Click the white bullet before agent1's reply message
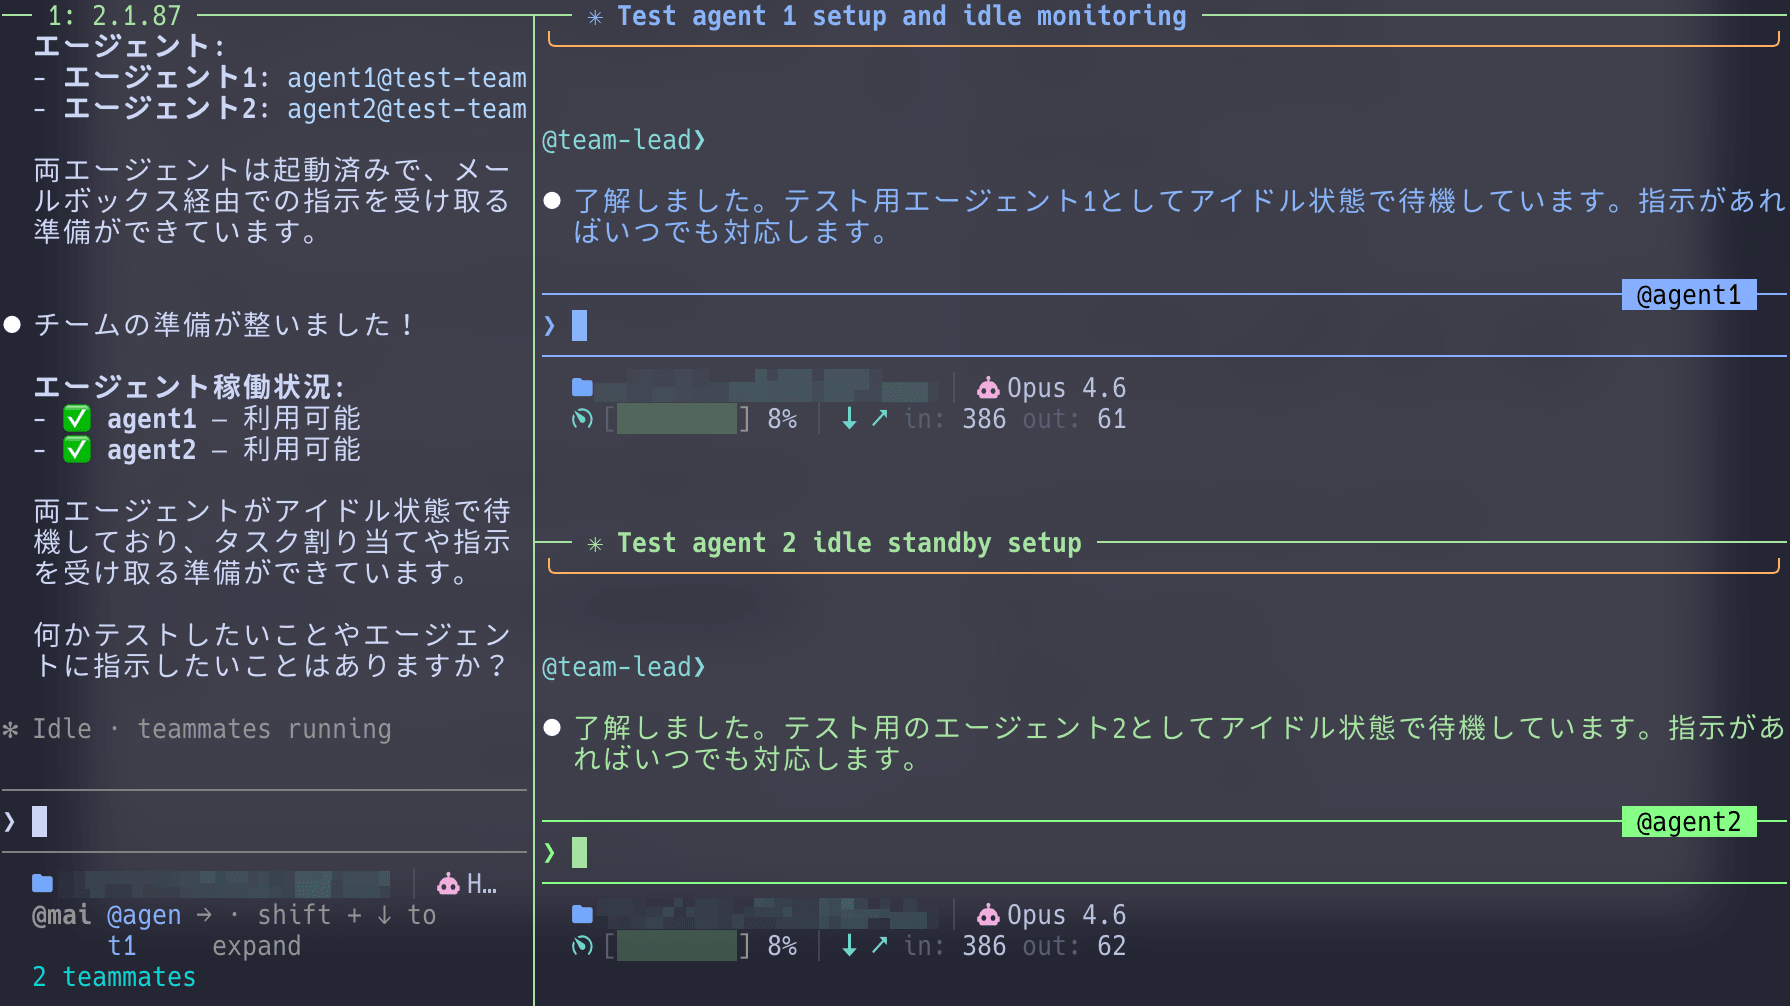1790x1006 pixels. tap(552, 201)
